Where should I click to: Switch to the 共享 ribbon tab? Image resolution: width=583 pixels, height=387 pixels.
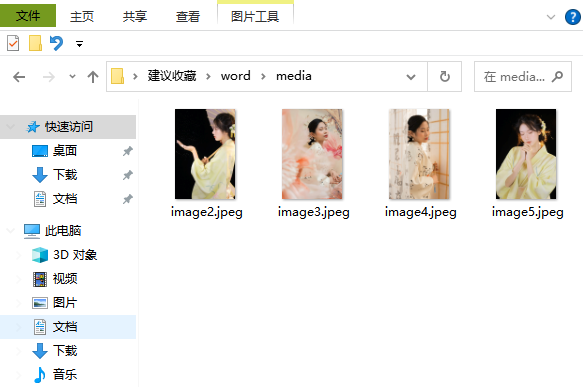point(135,16)
